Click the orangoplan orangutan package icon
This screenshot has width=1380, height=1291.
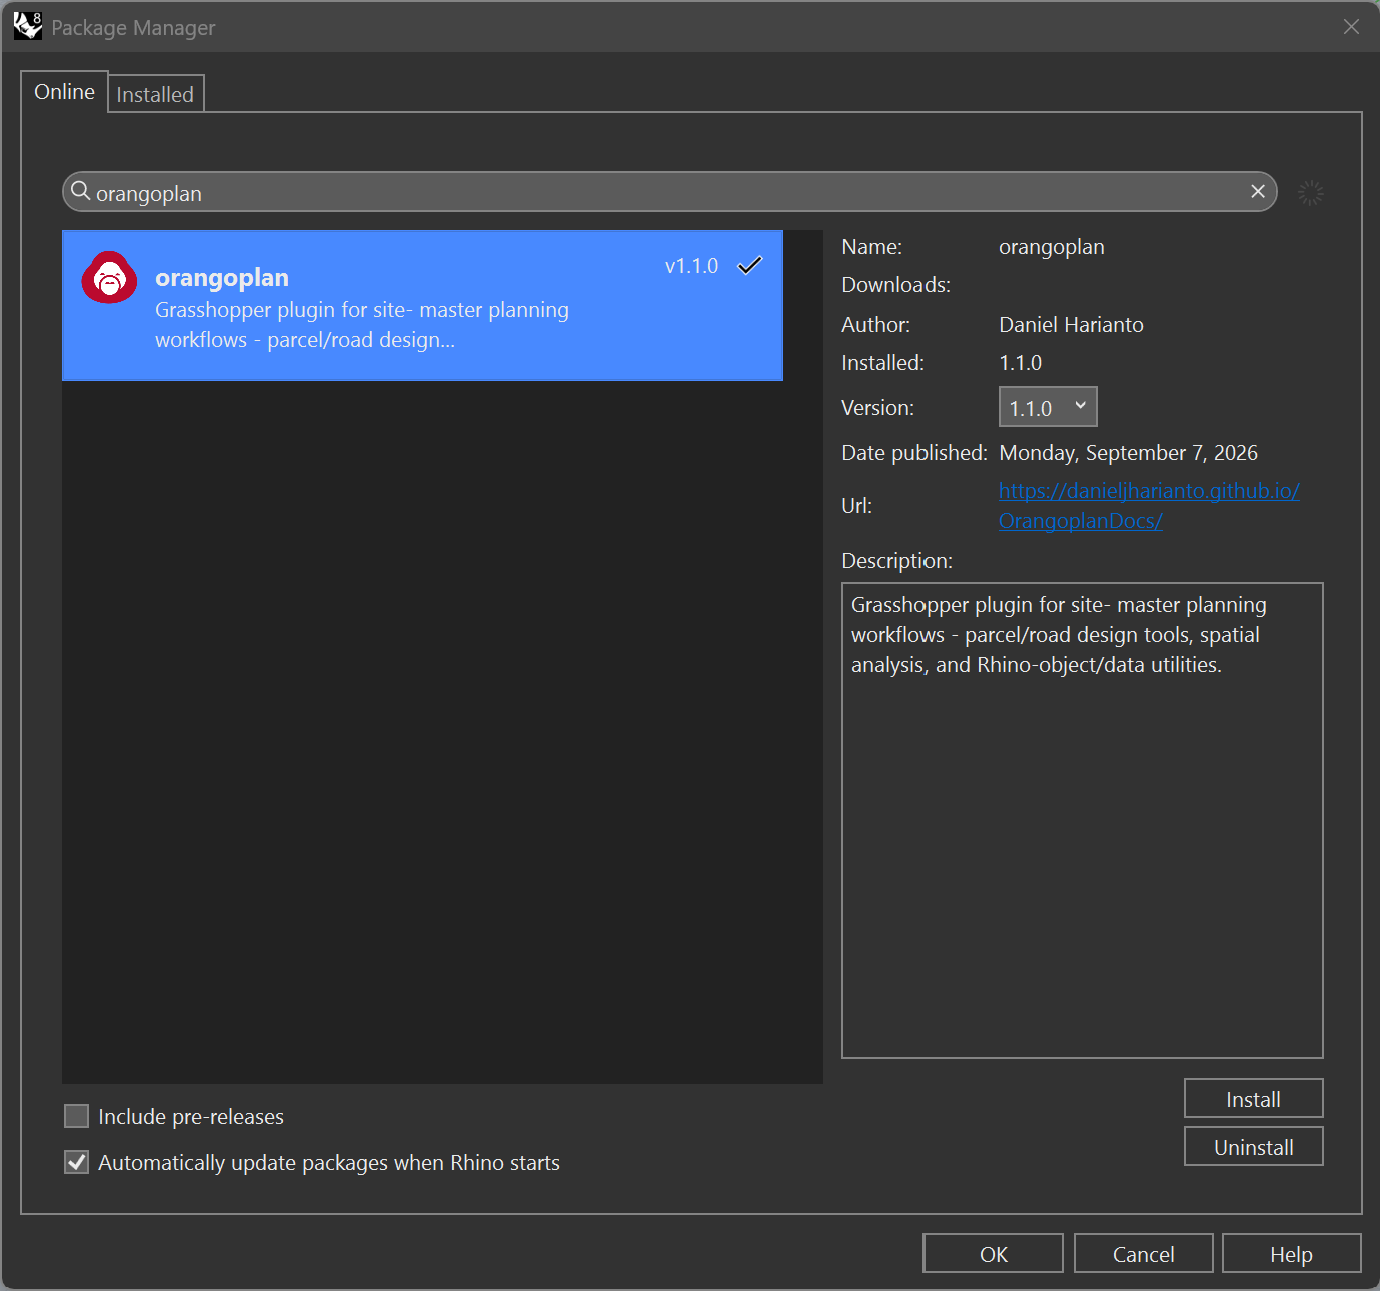pyautogui.click(x=109, y=277)
